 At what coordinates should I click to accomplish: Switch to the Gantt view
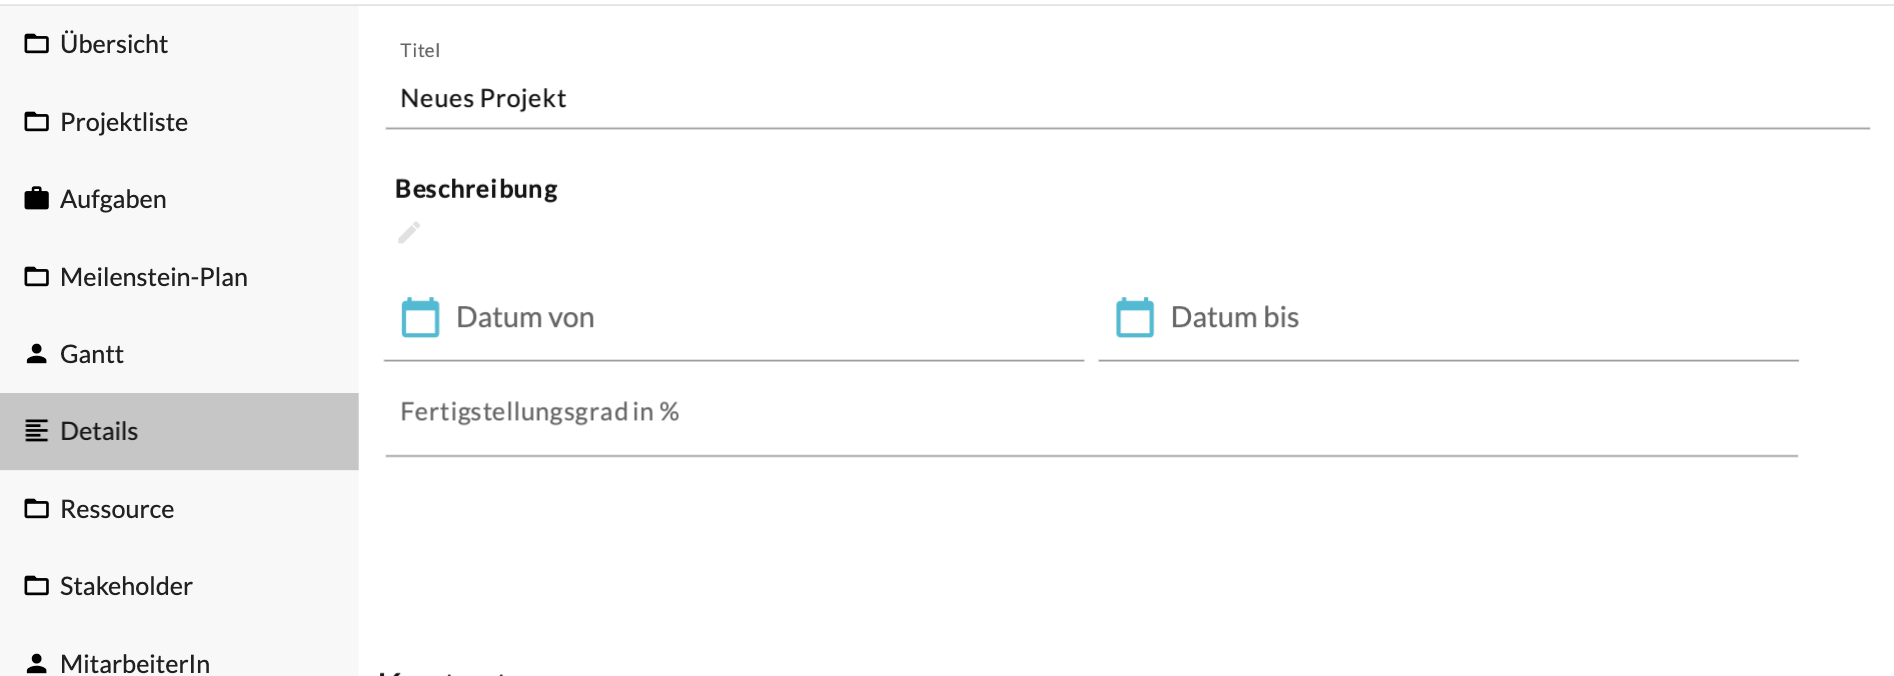92,354
